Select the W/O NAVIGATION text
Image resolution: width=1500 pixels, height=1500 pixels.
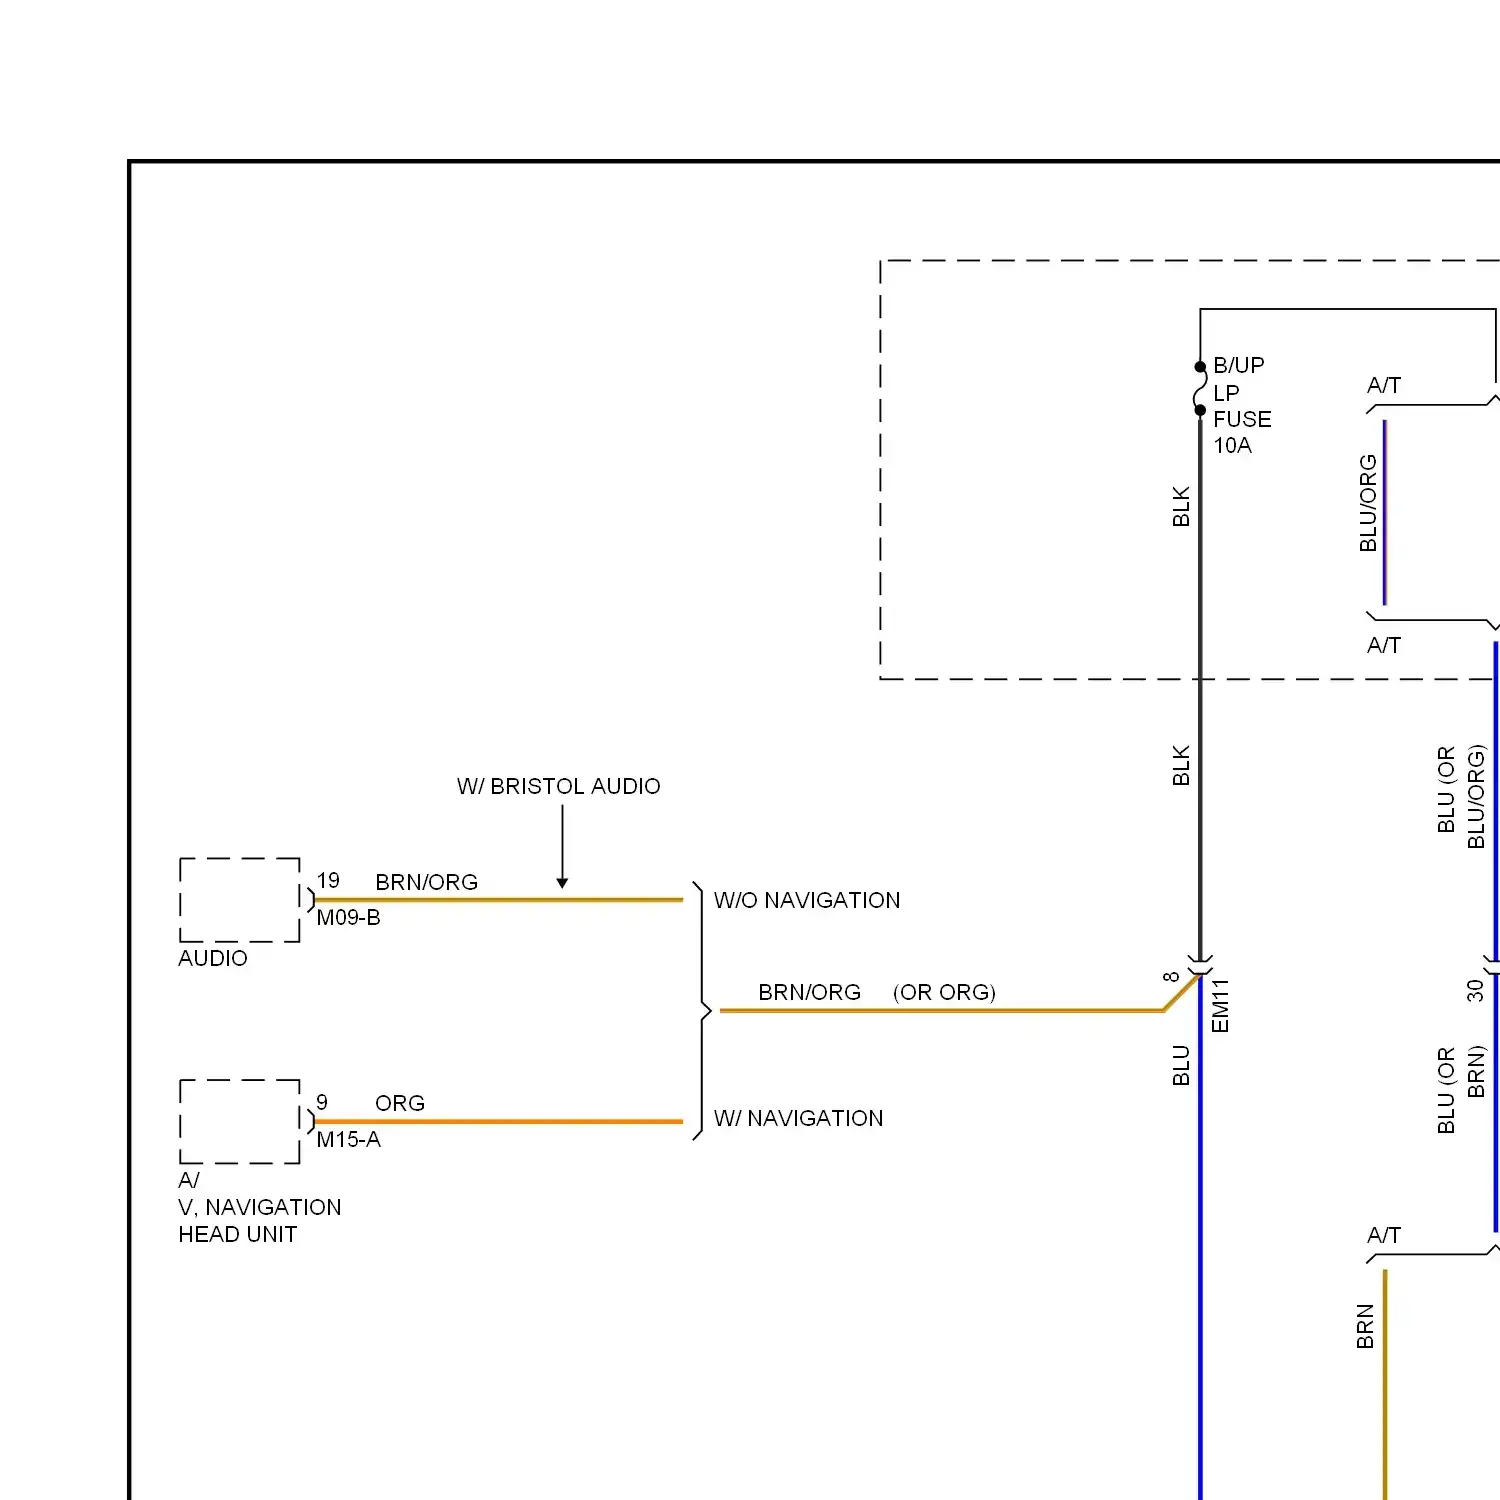point(807,900)
